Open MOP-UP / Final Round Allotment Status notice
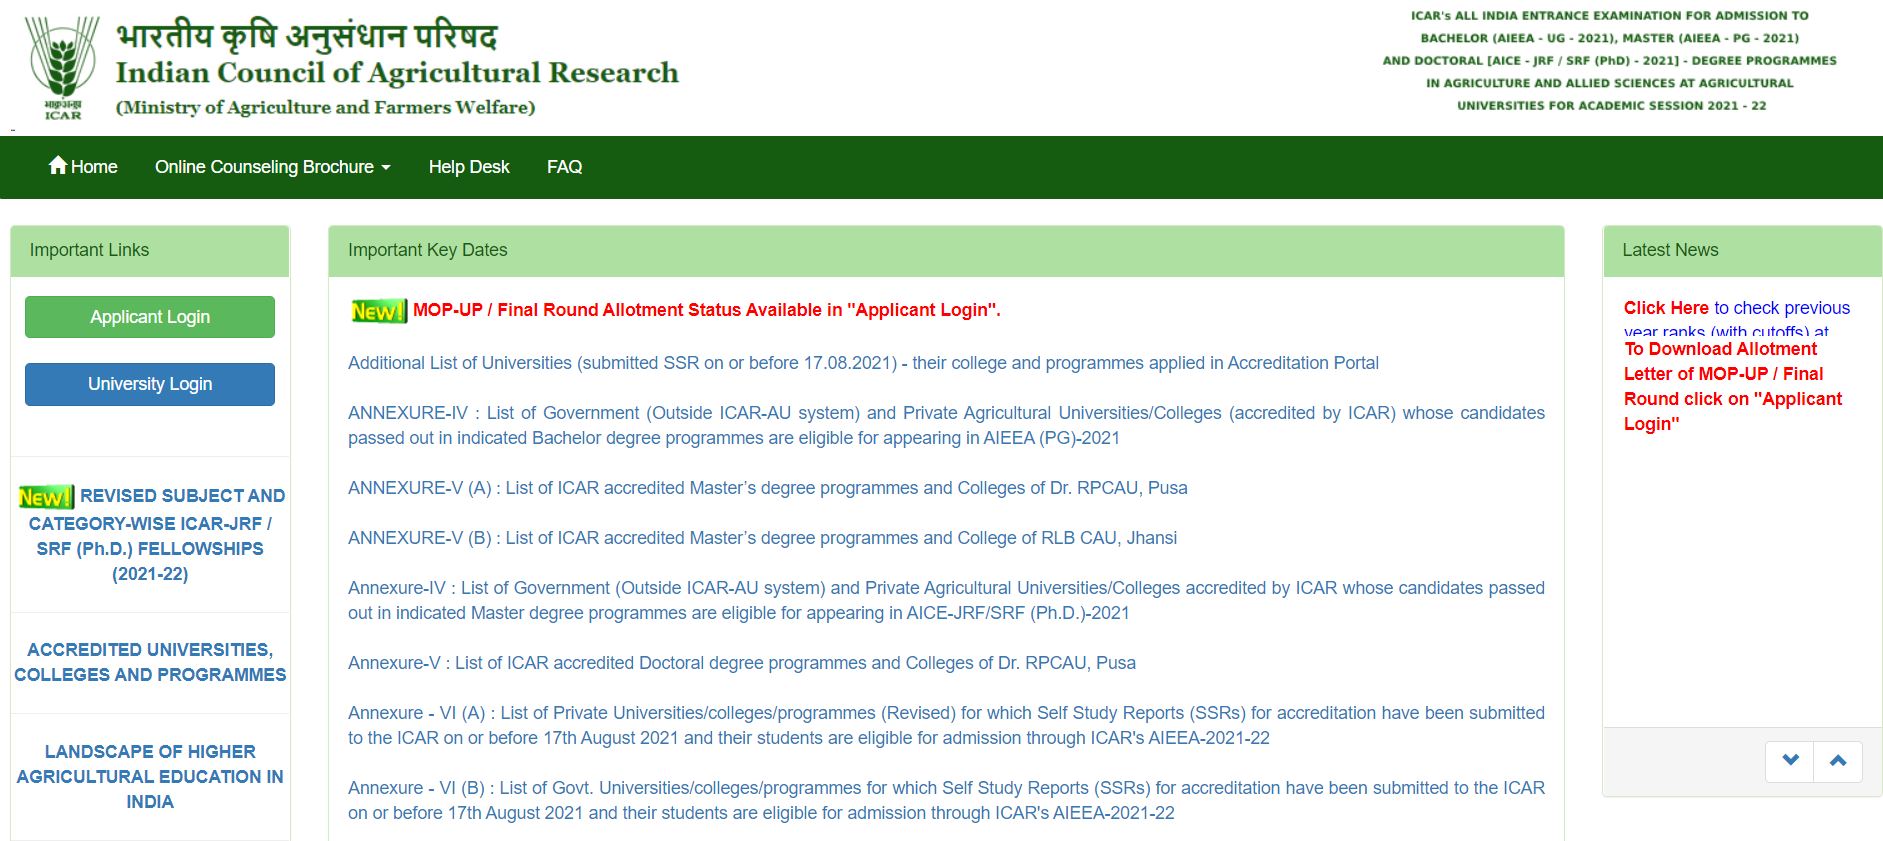 [x=707, y=310]
